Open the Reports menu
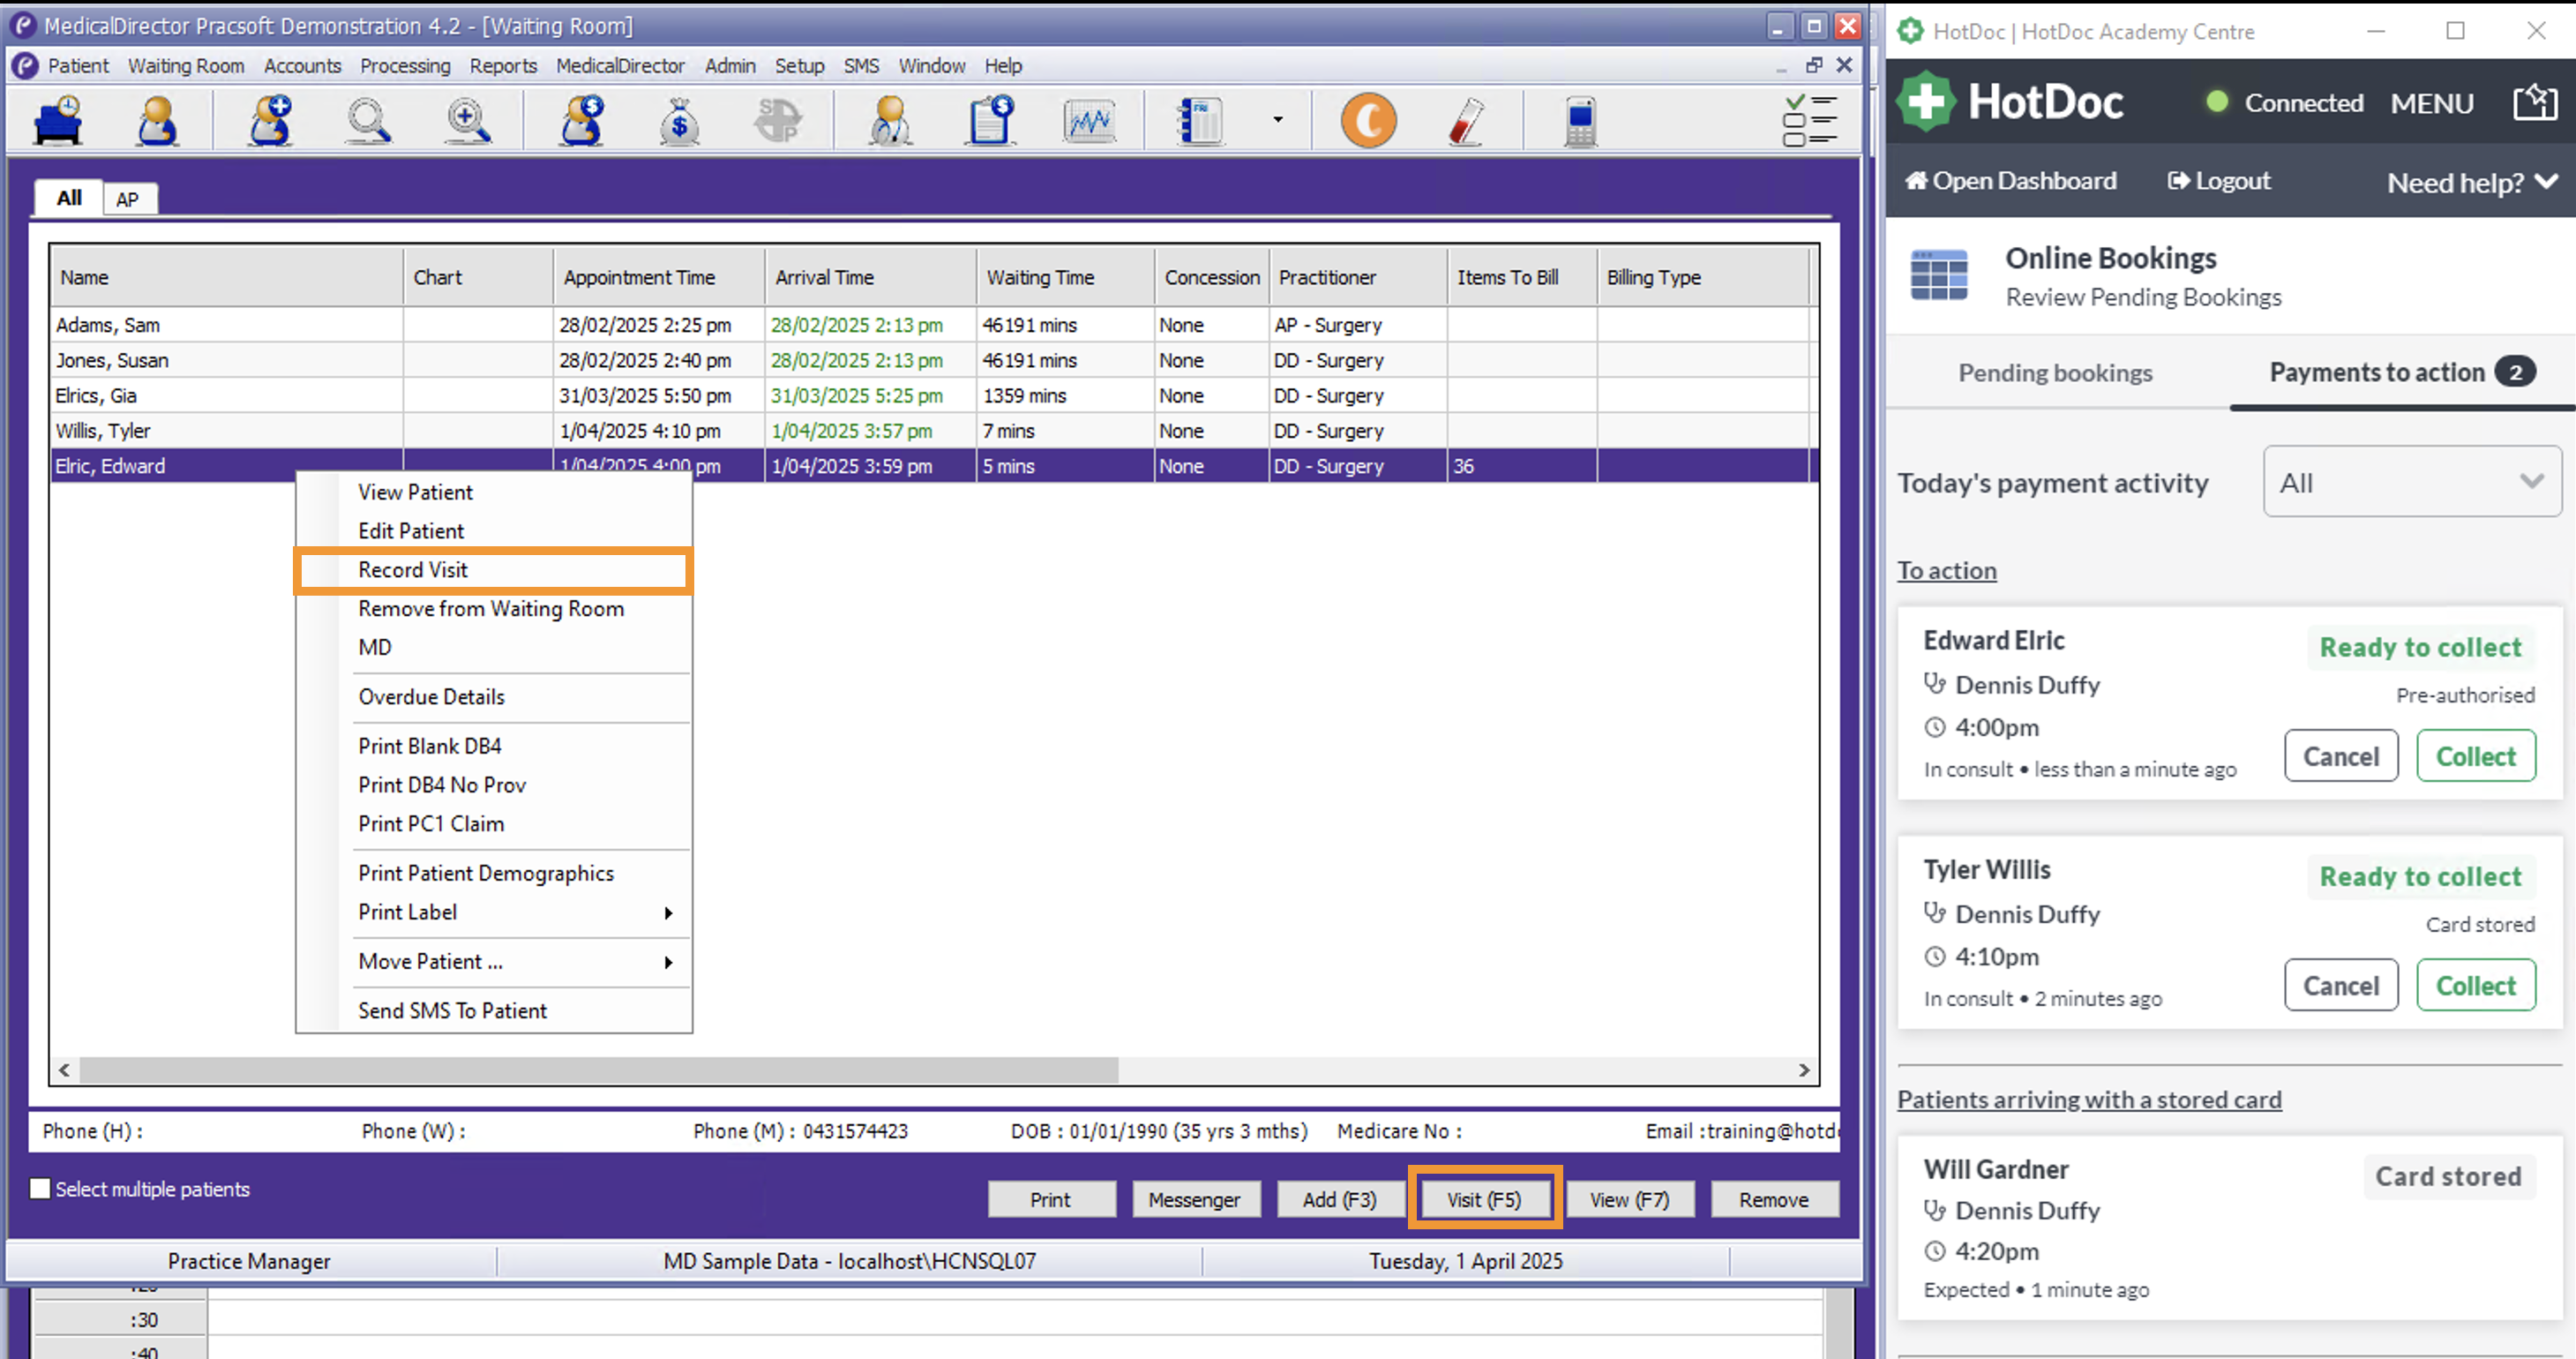Image resolution: width=2576 pixels, height=1359 pixels. pos(503,66)
